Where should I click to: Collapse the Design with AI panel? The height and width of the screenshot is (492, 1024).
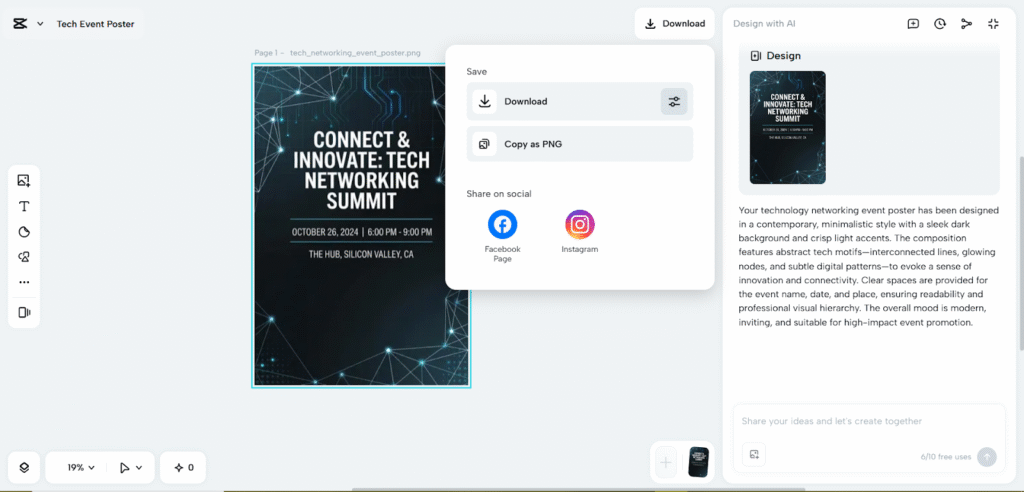[993, 24]
